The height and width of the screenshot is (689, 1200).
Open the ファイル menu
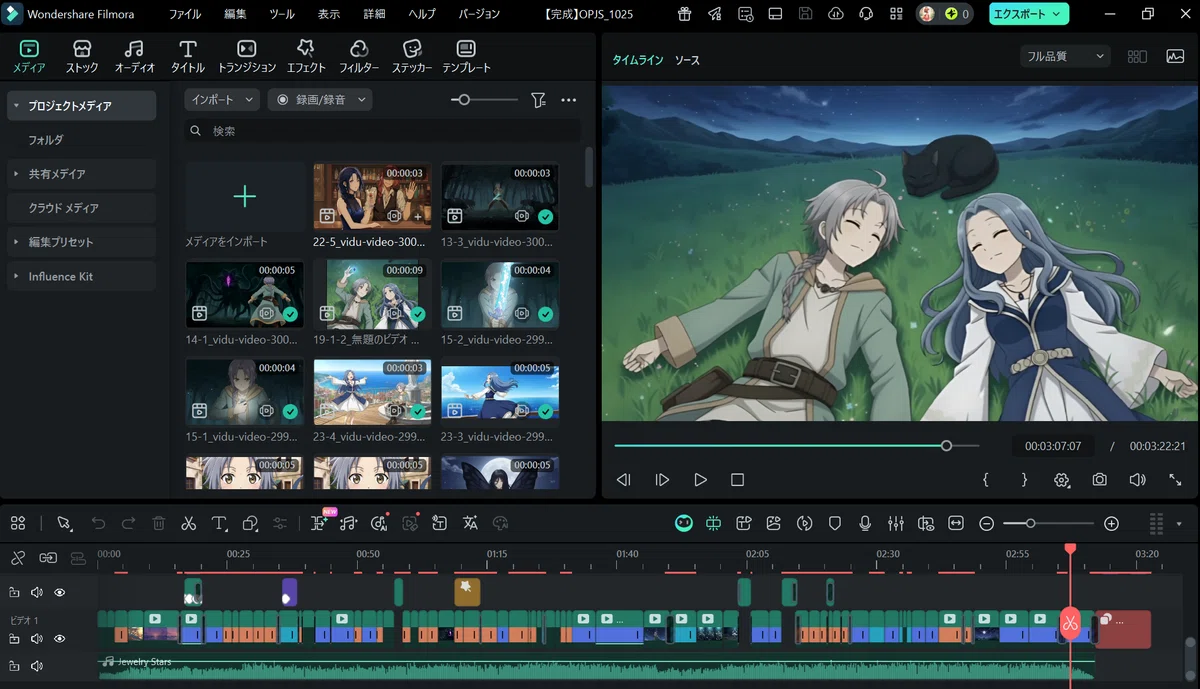click(184, 15)
